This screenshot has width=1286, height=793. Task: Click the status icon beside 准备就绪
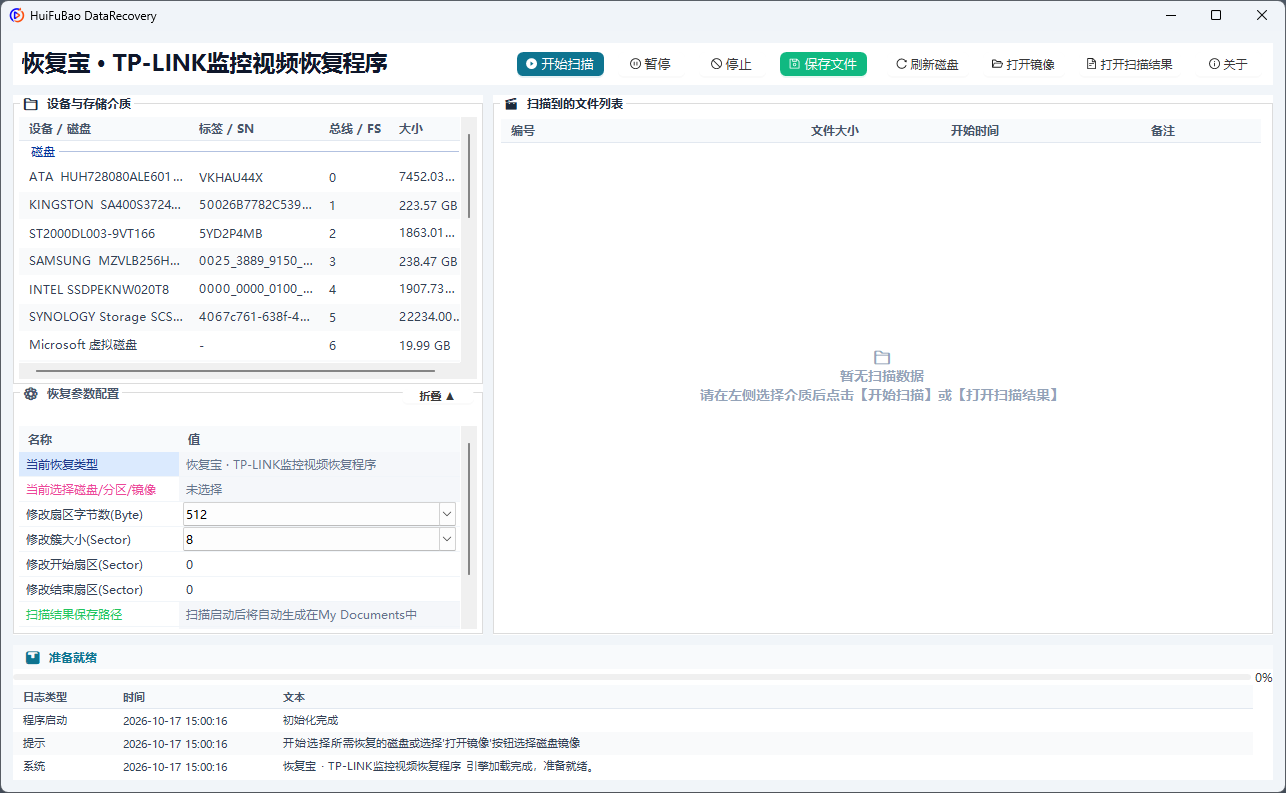(33, 658)
